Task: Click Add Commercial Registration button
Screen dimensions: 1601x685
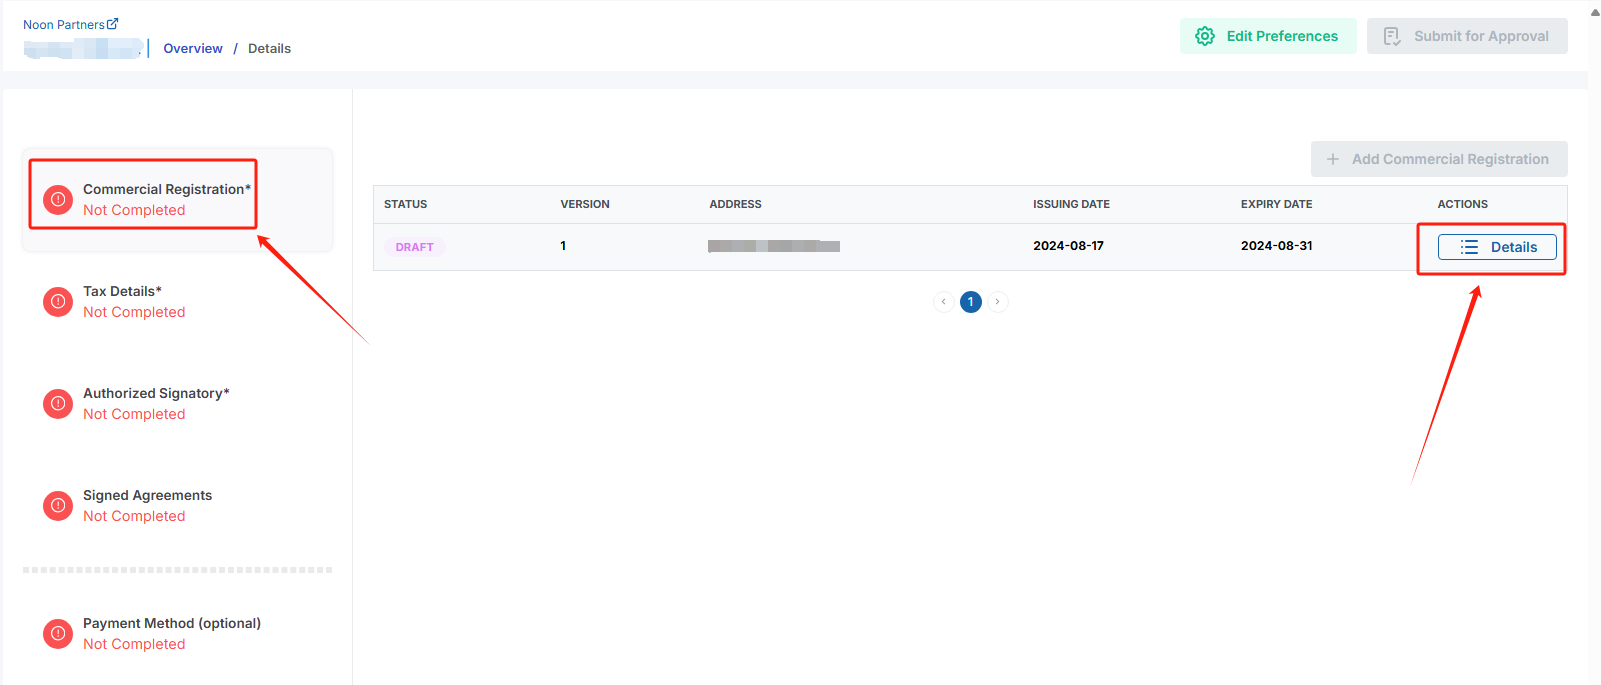Action: point(1439,159)
